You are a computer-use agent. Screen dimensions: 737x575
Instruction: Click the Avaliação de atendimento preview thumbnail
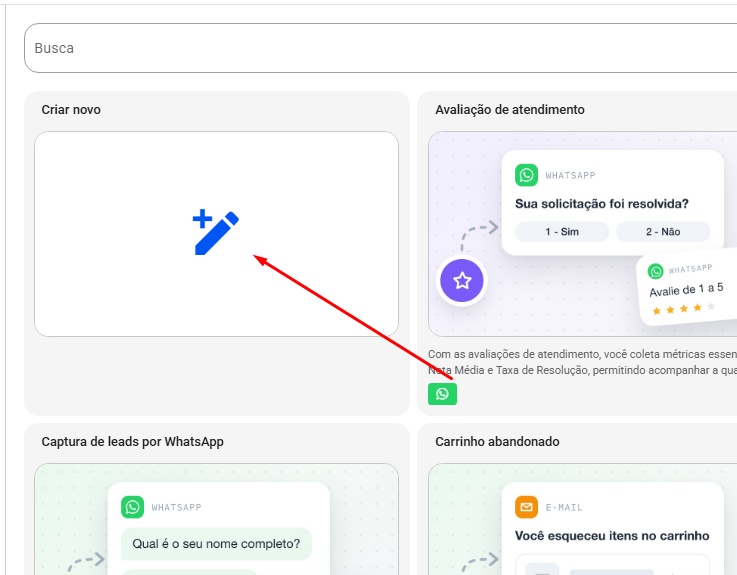pyautogui.click(x=583, y=234)
